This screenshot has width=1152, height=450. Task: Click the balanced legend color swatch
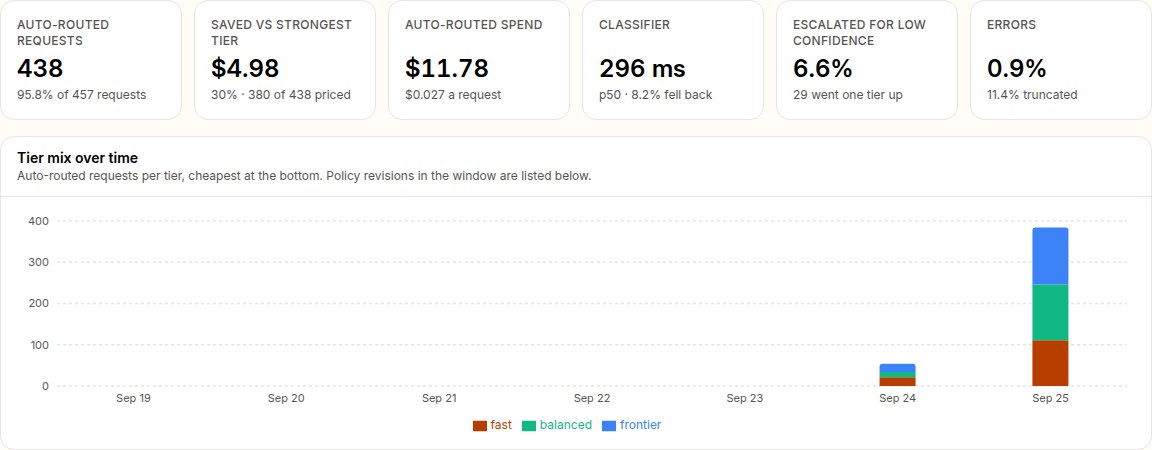click(529, 426)
